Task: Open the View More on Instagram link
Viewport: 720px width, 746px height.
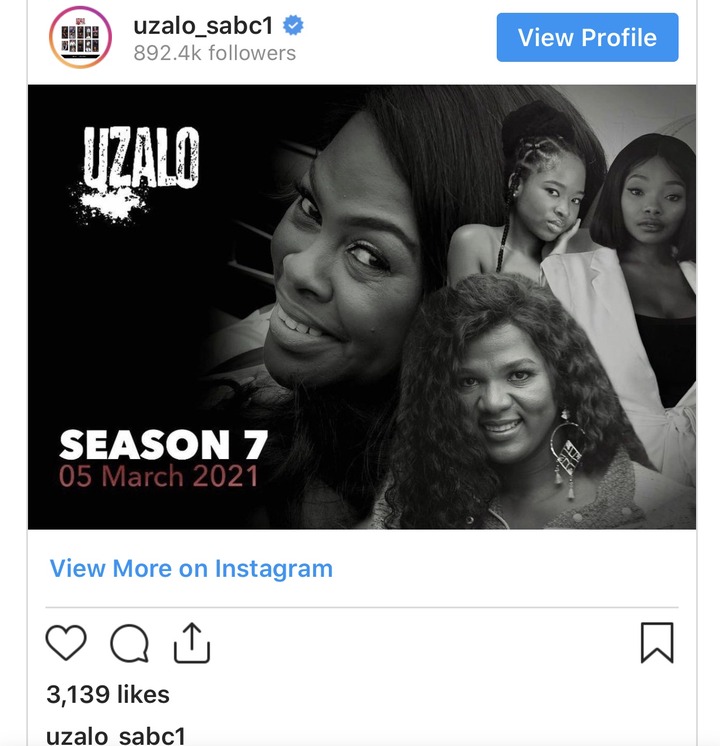Action: click(191, 568)
